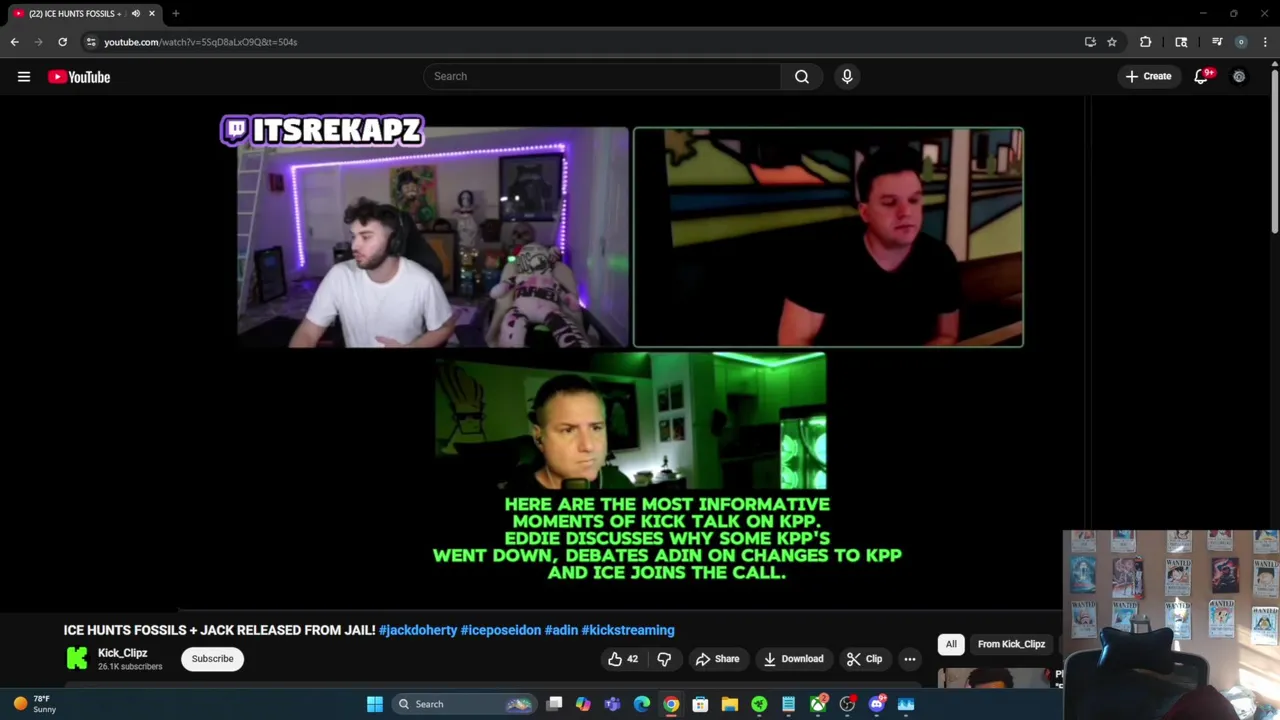Click the YouTube search magnifier button
Image resolution: width=1280 pixels, height=720 pixels.
click(802, 76)
